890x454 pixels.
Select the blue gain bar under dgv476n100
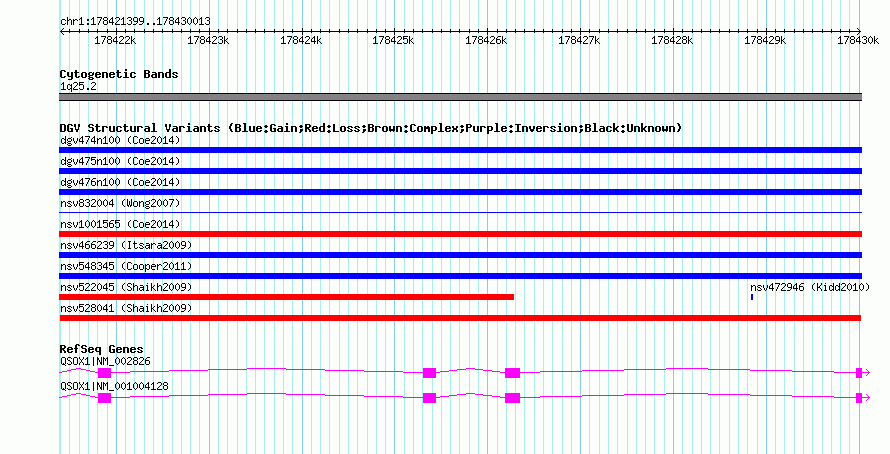[460, 192]
